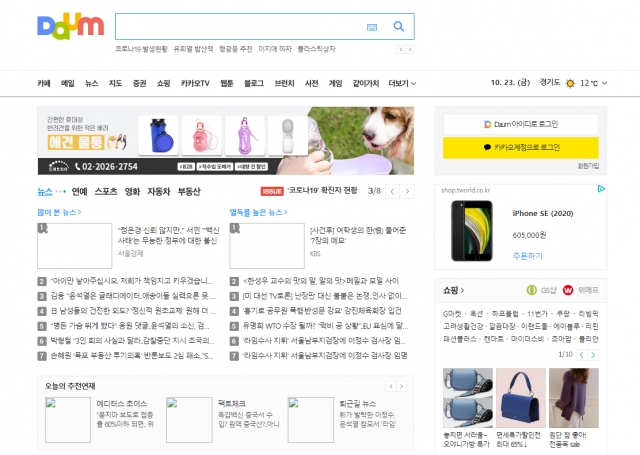This screenshot has width=640, height=455.
Task: Open the 웹툰 menu item
Action: 227,83
